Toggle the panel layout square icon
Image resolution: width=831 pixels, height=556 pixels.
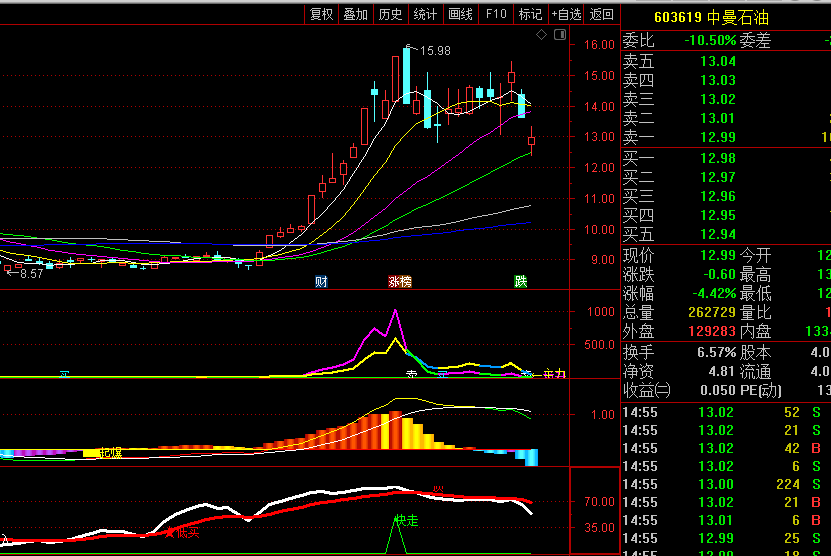point(560,34)
